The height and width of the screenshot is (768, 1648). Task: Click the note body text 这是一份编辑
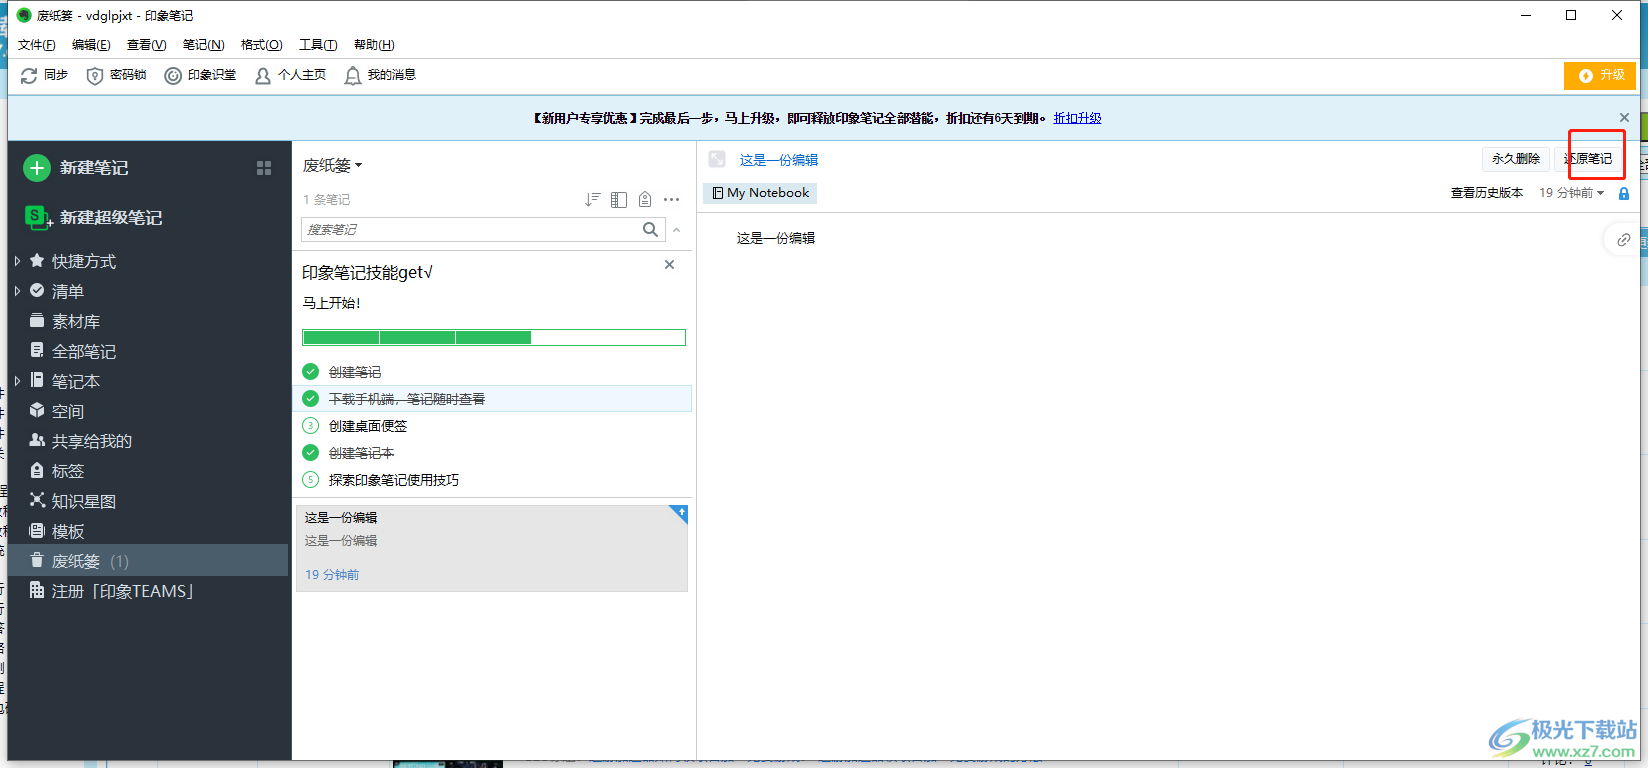[776, 238]
